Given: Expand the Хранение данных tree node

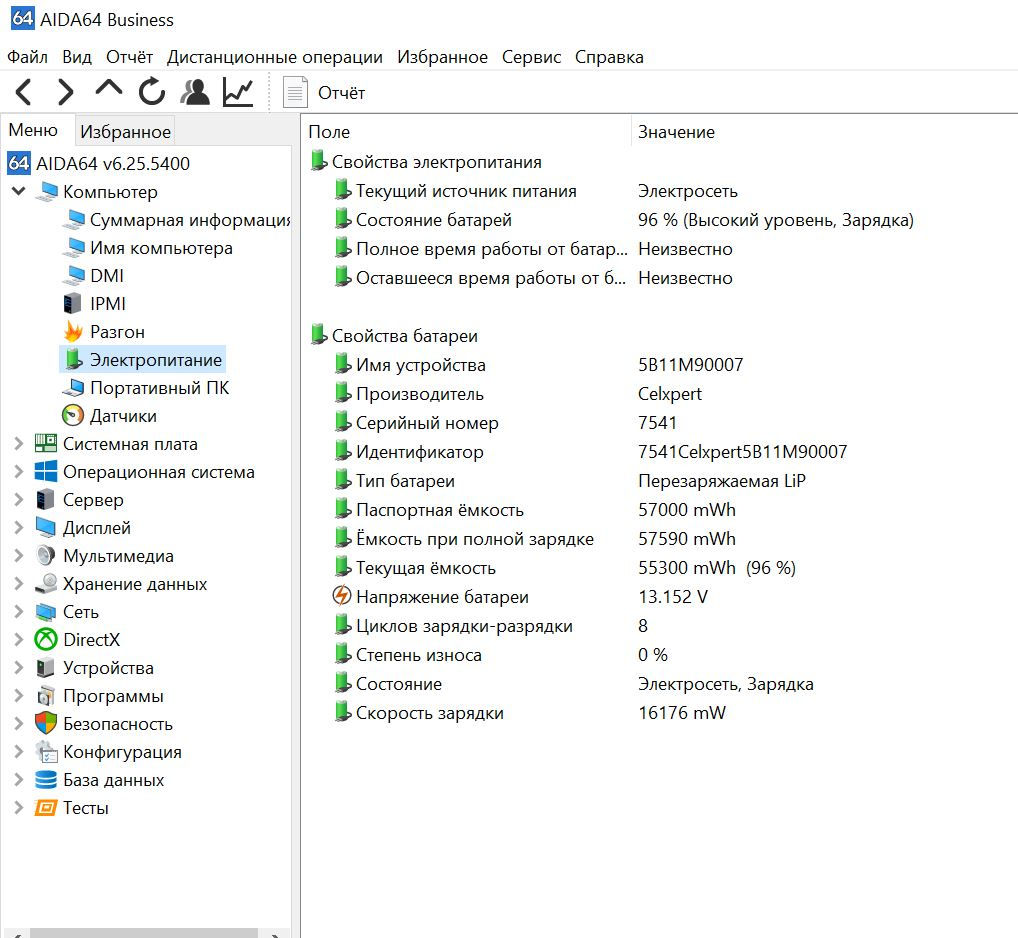Looking at the screenshot, I should [18, 584].
